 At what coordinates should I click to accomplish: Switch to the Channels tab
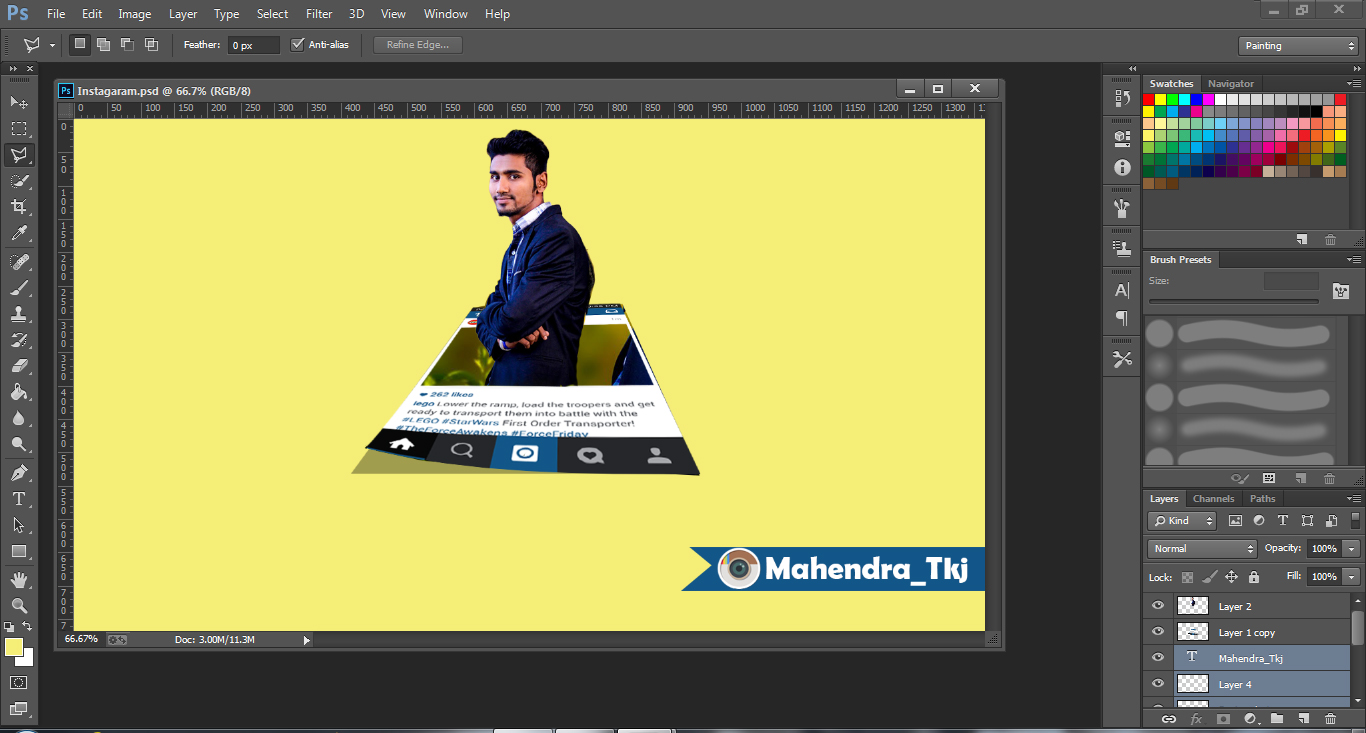pyautogui.click(x=1213, y=498)
